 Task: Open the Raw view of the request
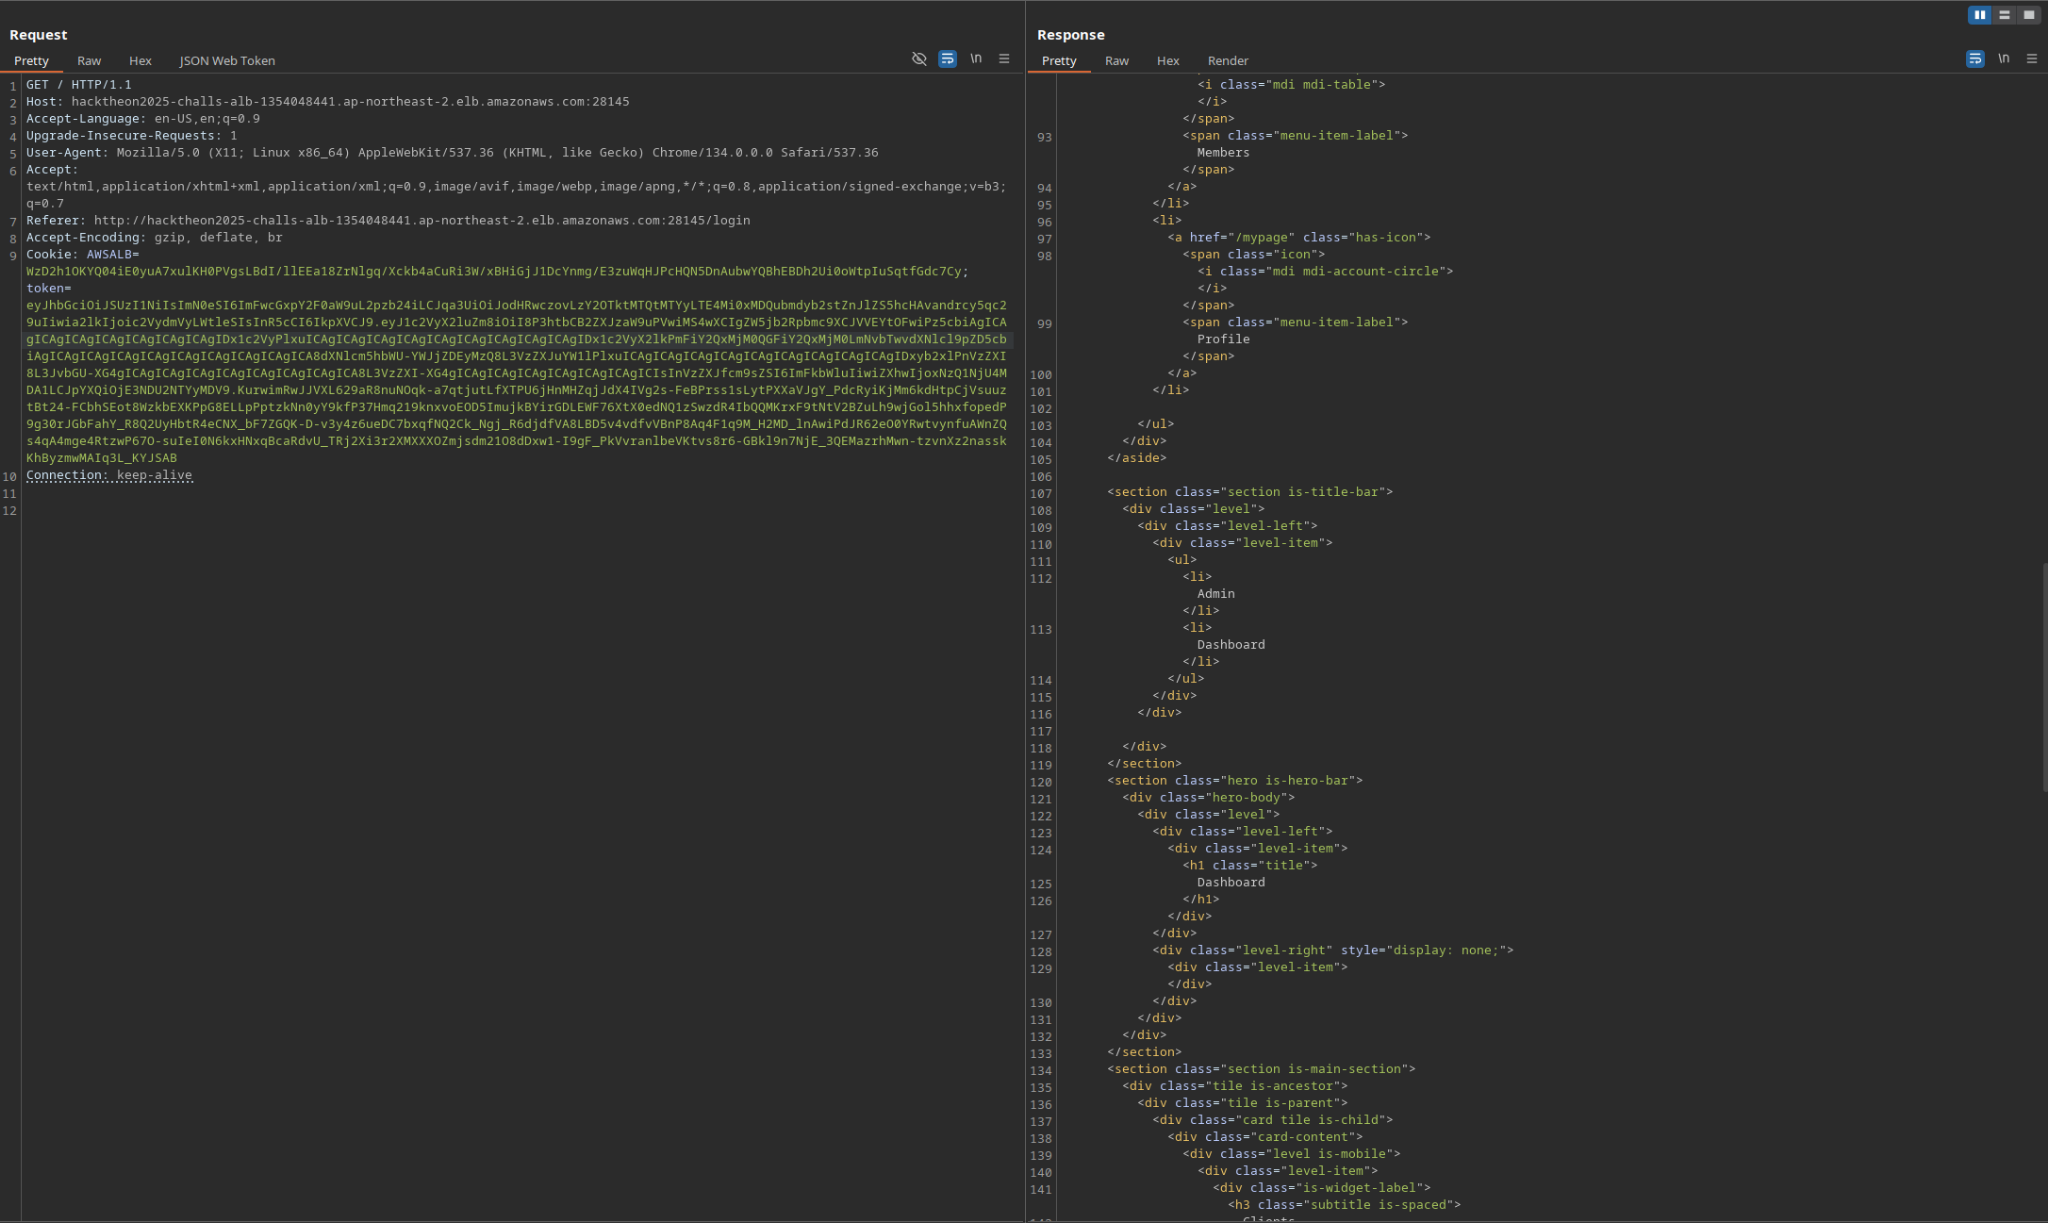tap(88, 60)
